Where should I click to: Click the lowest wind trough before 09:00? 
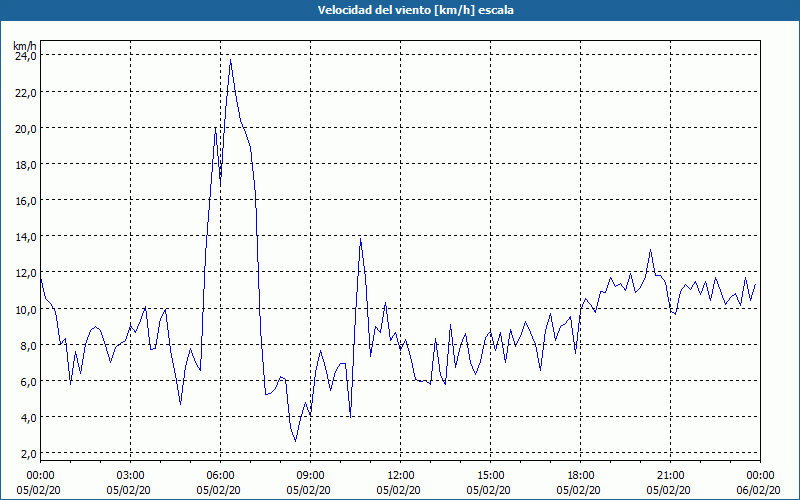[295, 441]
